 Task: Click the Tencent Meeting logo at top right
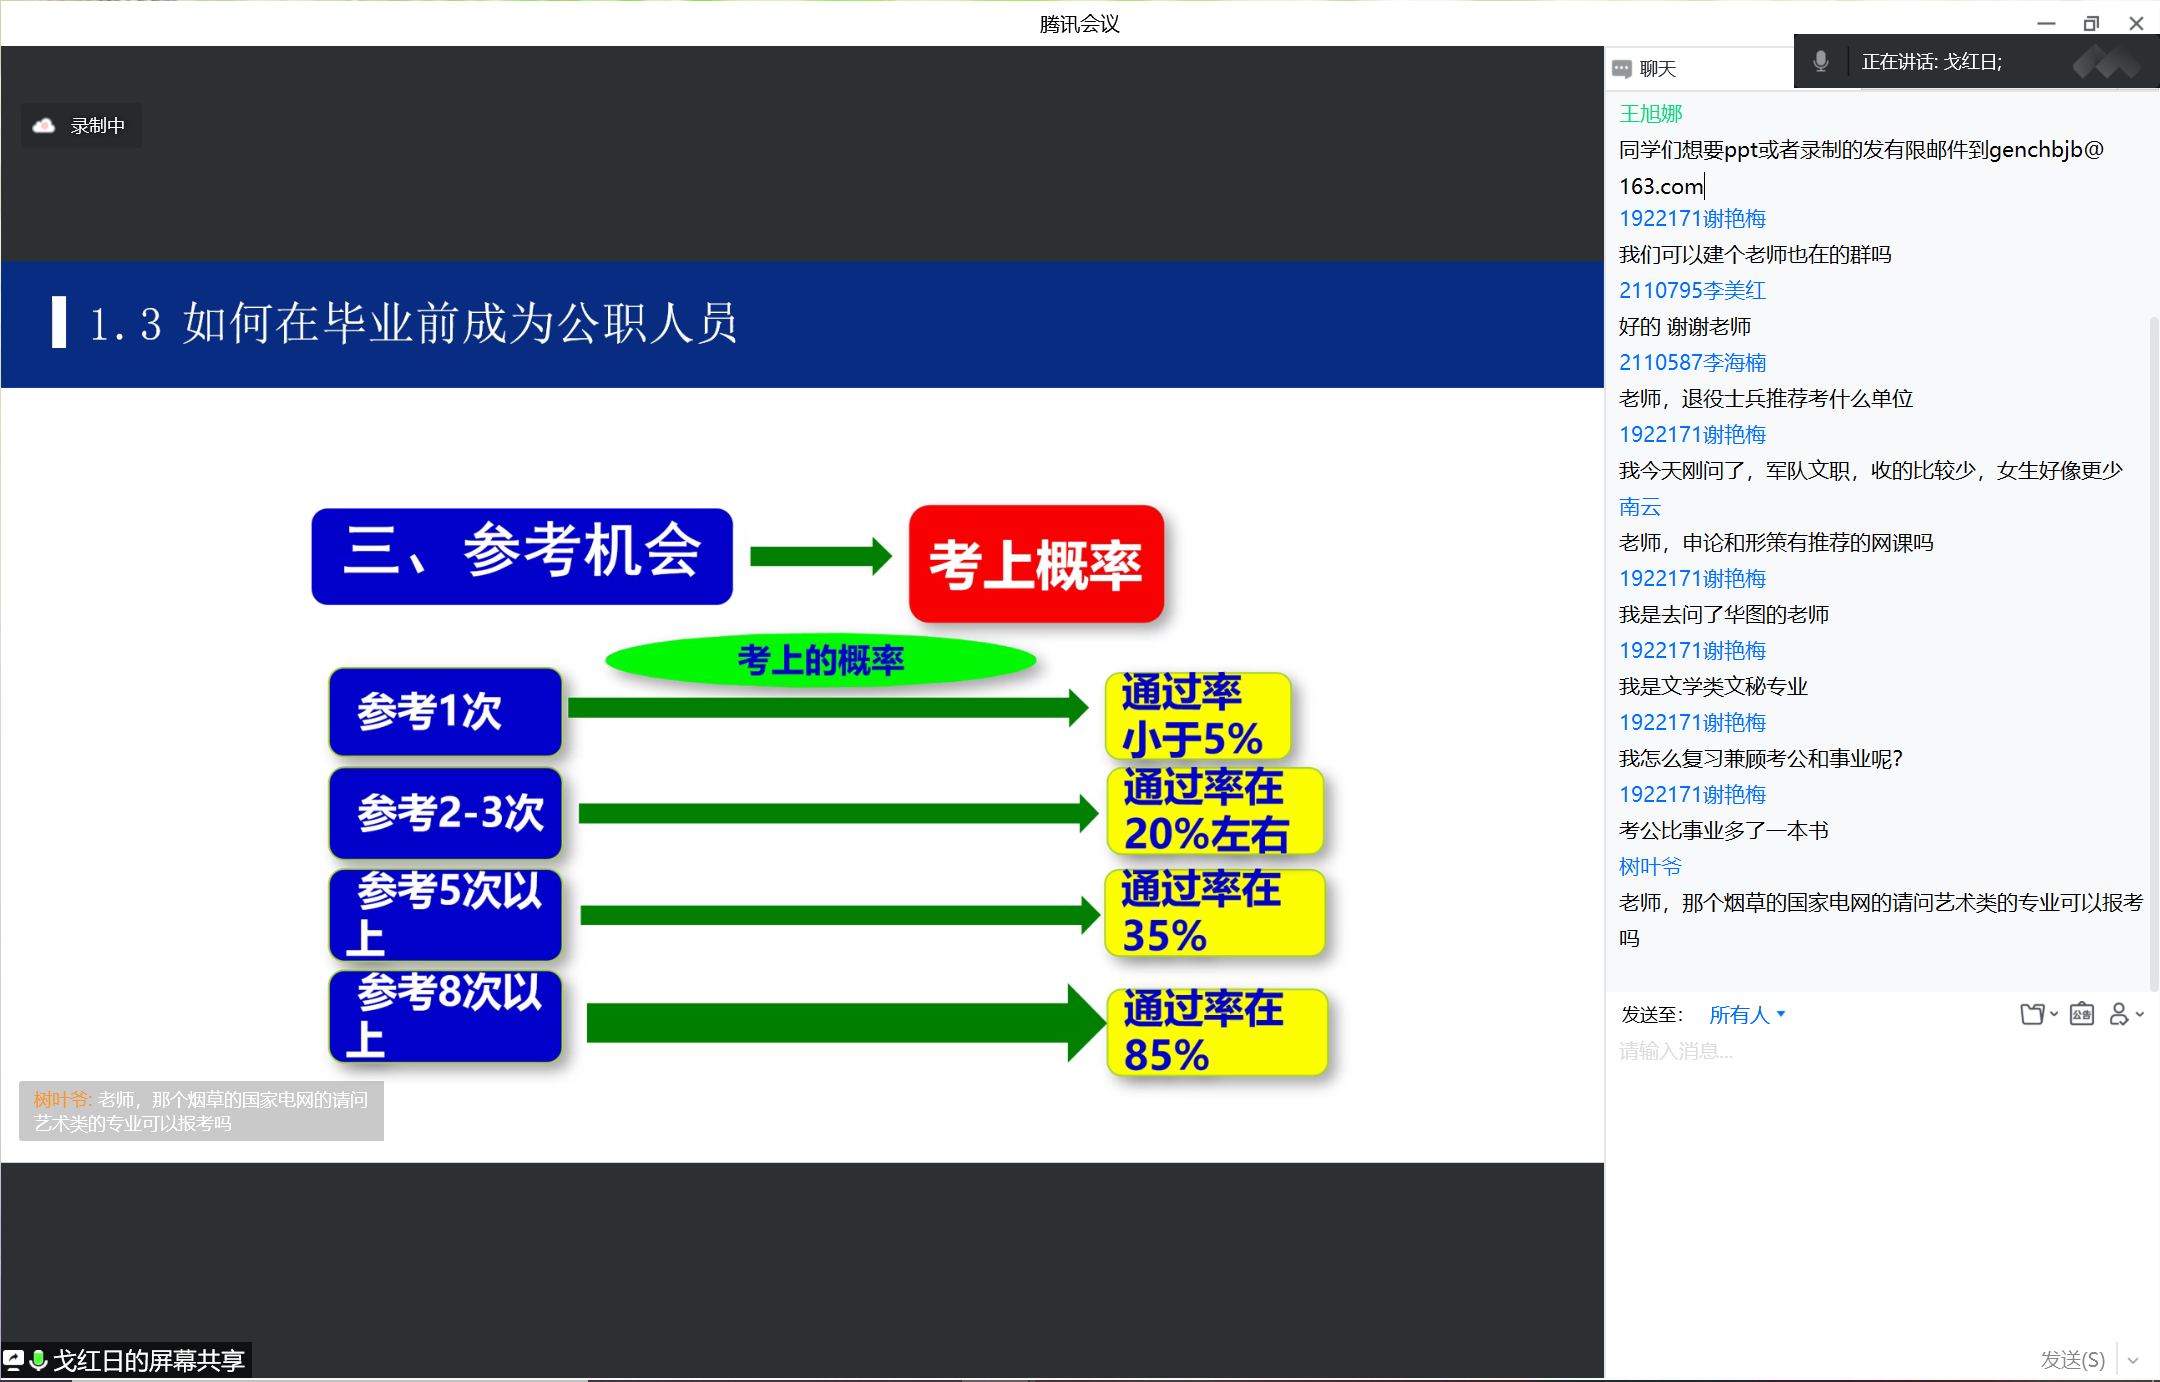[2104, 62]
